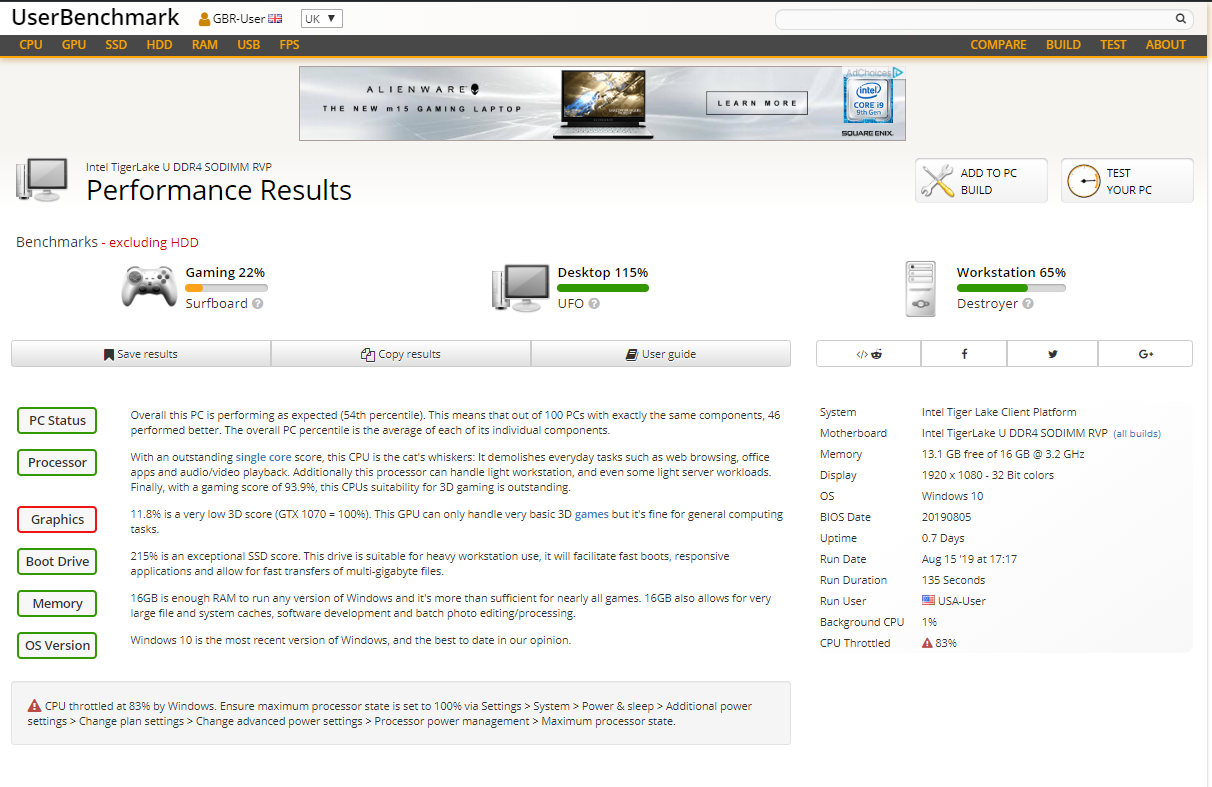Go to the COMPARE page
Viewport: 1212px width, 787px height.
(x=998, y=45)
